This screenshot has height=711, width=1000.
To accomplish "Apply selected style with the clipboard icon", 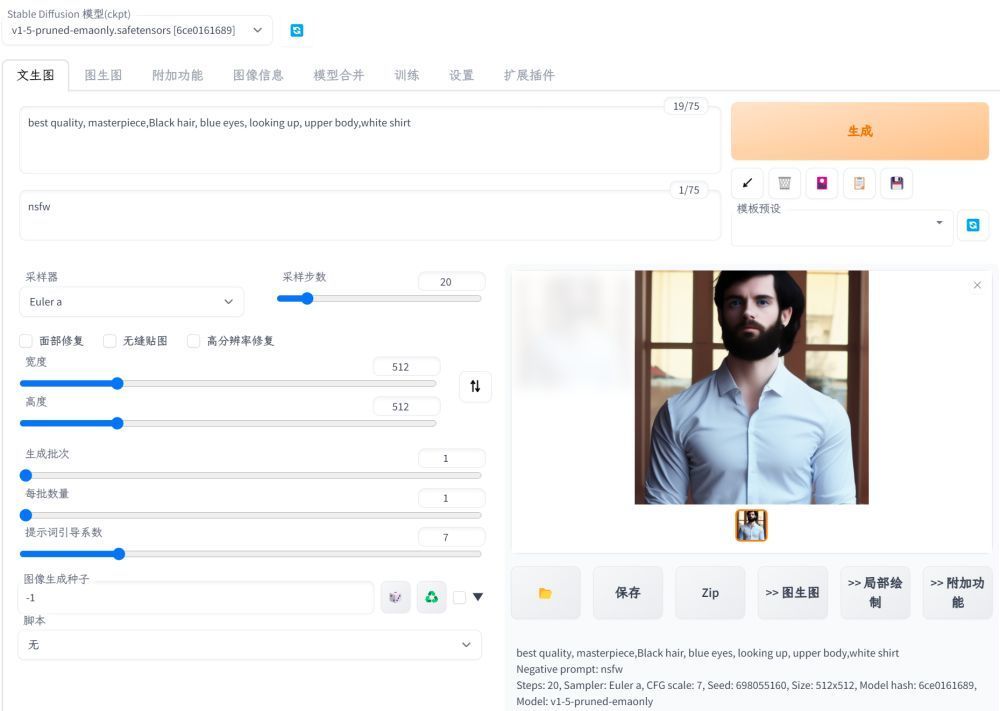I will (859, 184).
